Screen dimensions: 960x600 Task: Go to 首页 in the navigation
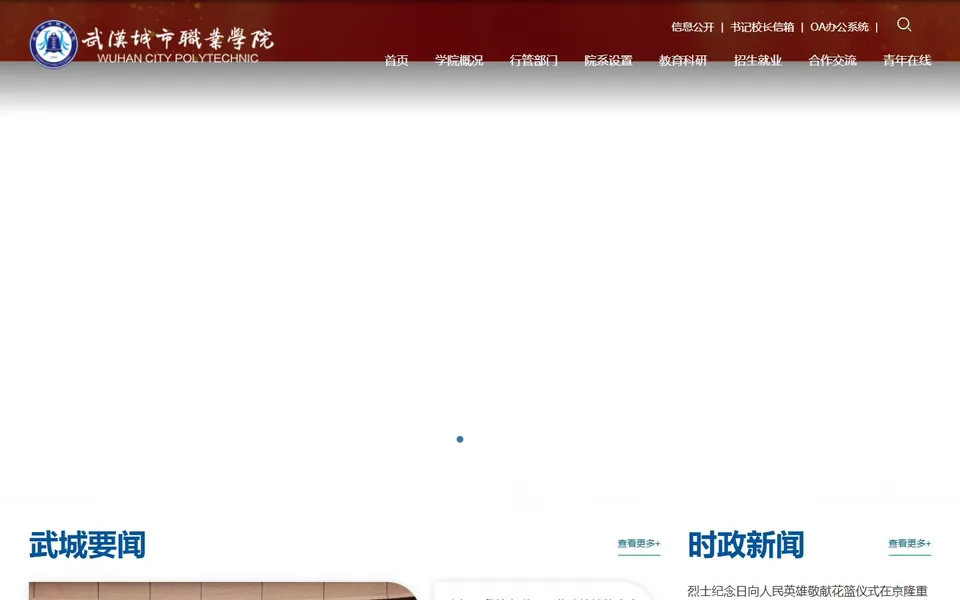point(396,60)
